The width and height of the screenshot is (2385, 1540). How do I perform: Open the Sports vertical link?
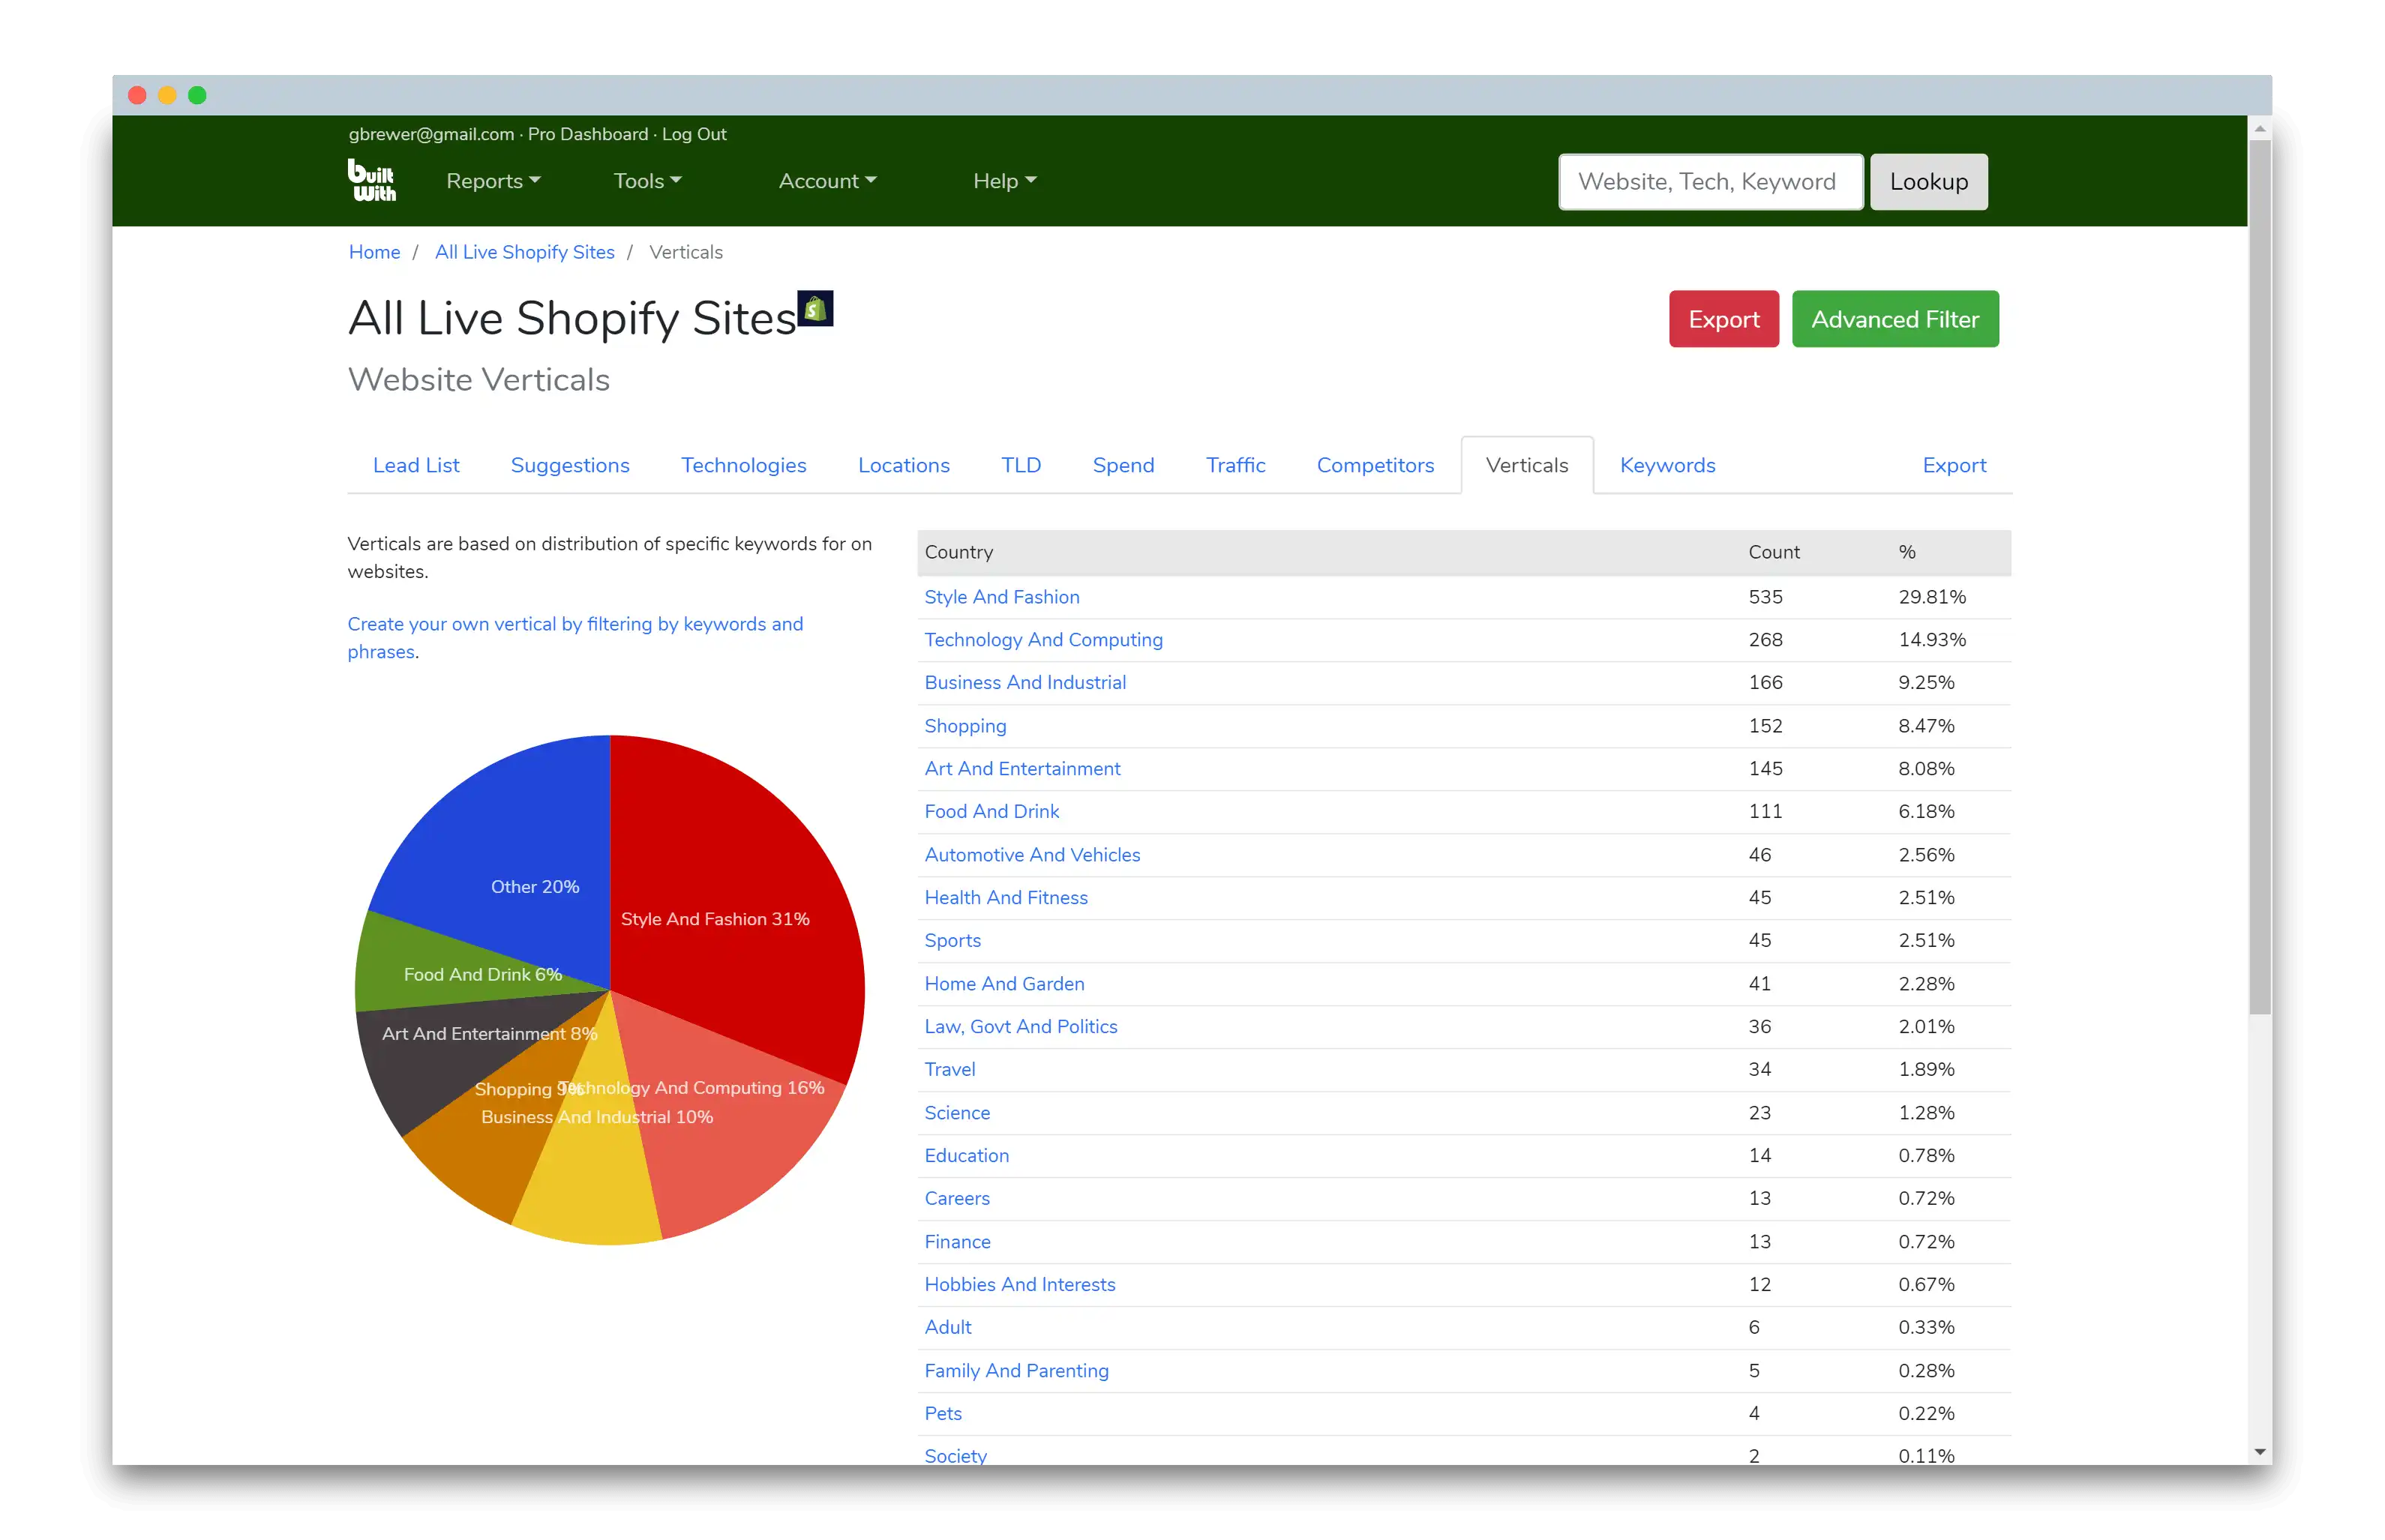point(952,941)
